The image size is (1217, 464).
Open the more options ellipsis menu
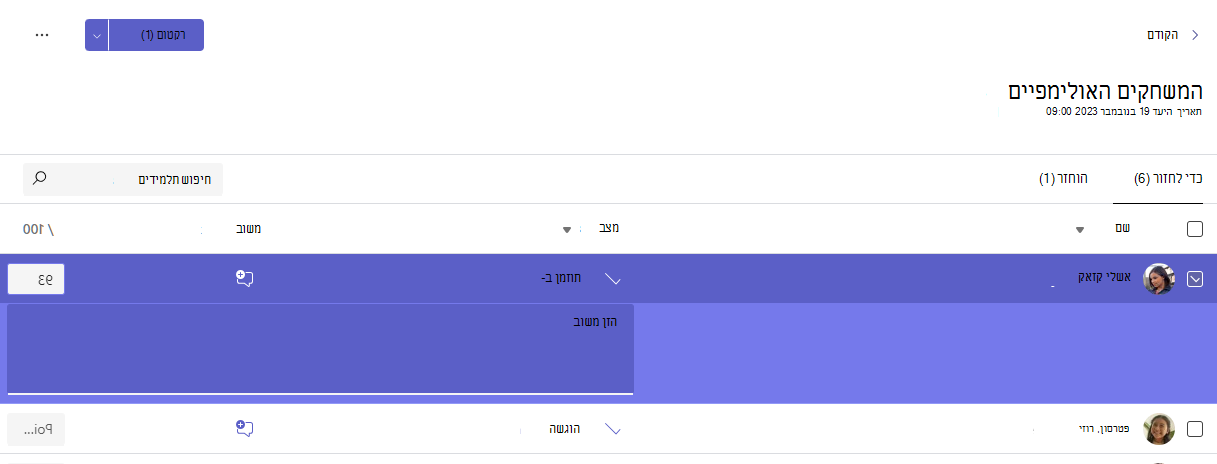(x=42, y=34)
